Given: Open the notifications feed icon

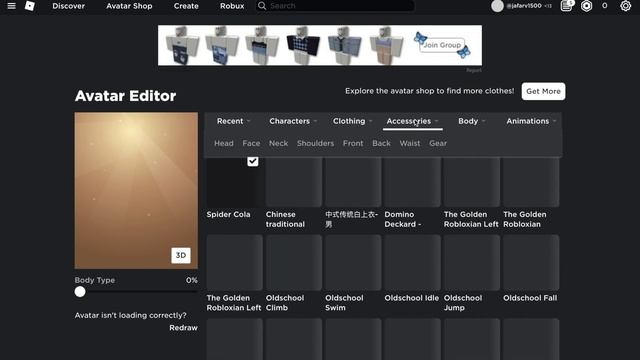Looking at the screenshot, I should pyautogui.click(x=567, y=6).
